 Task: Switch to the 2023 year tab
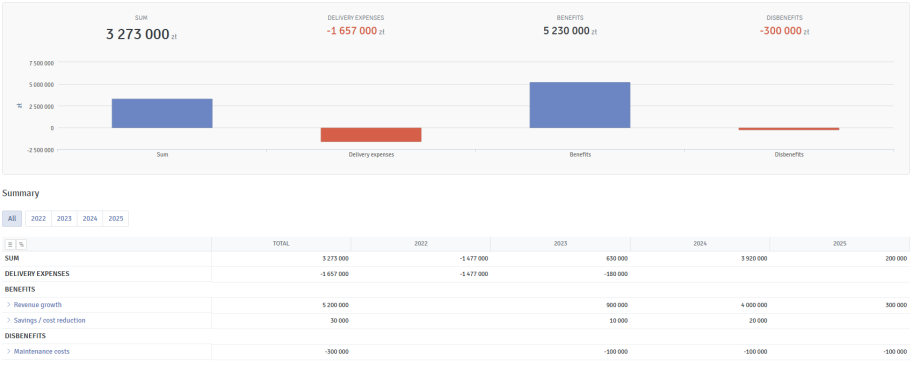(x=64, y=218)
